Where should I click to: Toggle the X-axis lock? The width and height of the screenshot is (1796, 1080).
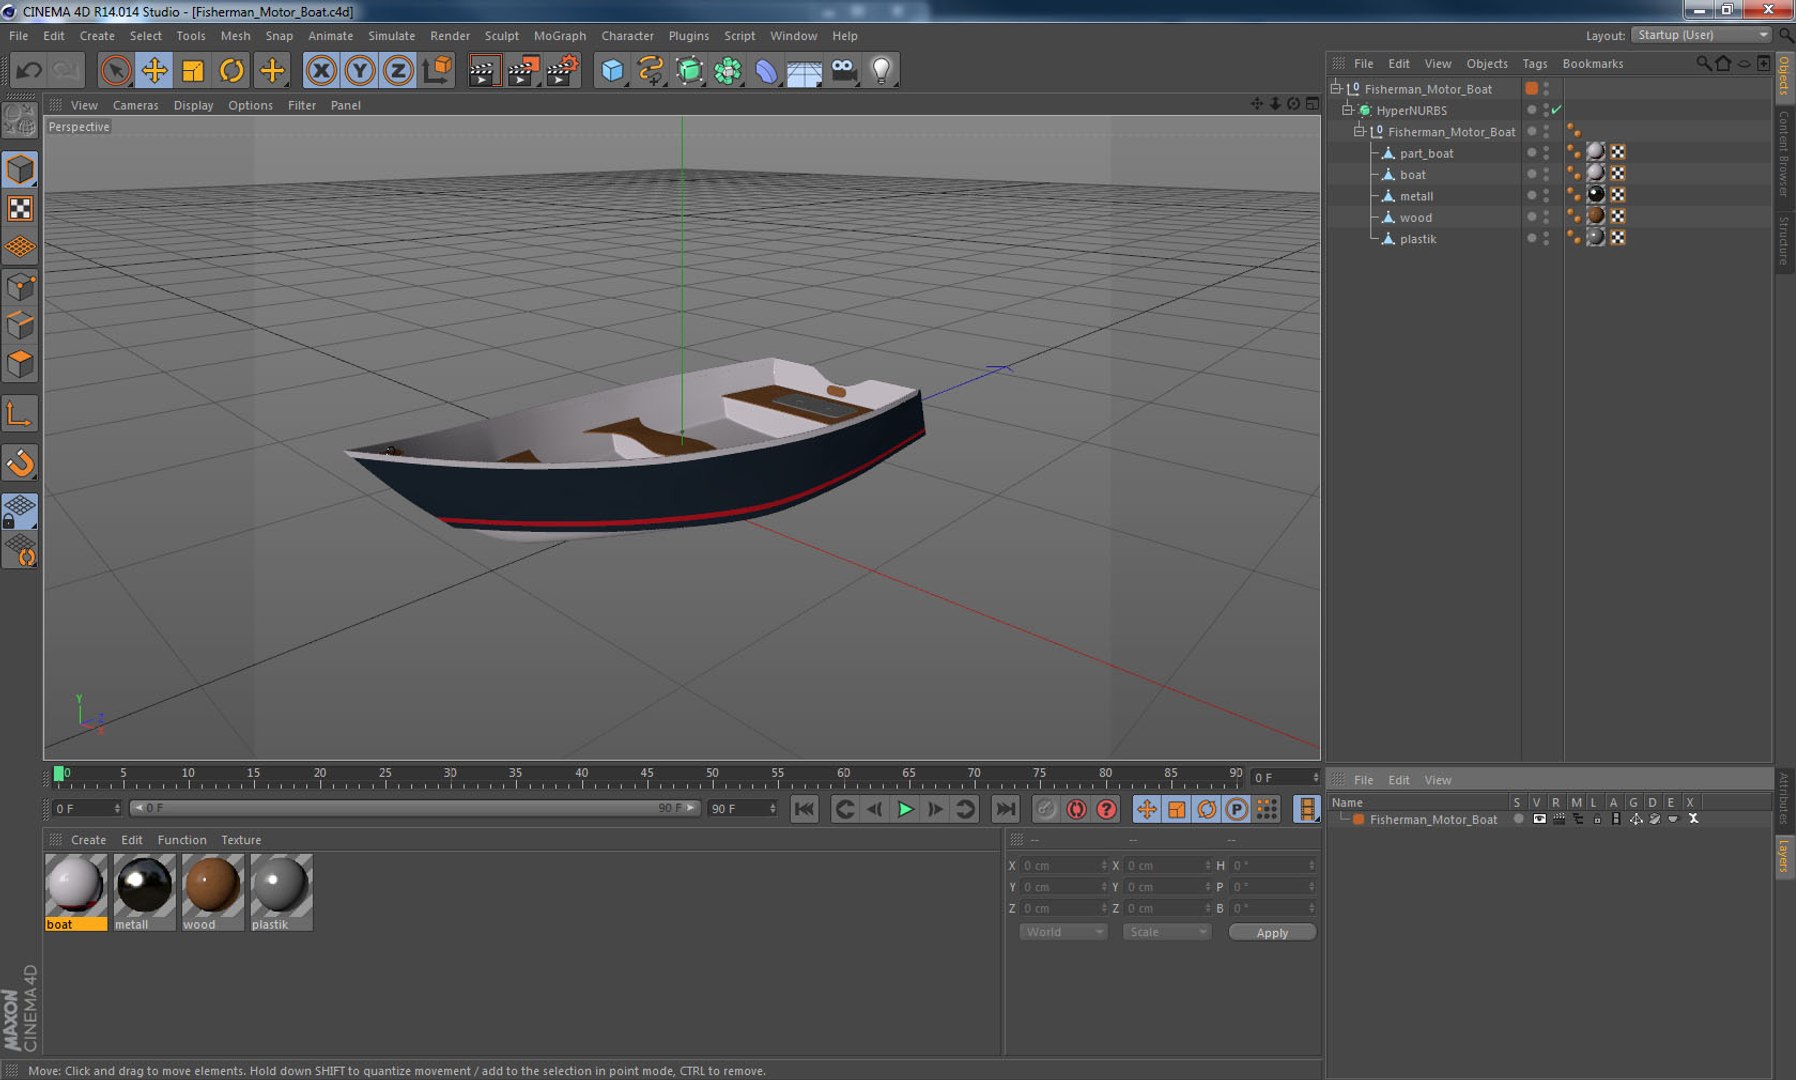pos(321,71)
